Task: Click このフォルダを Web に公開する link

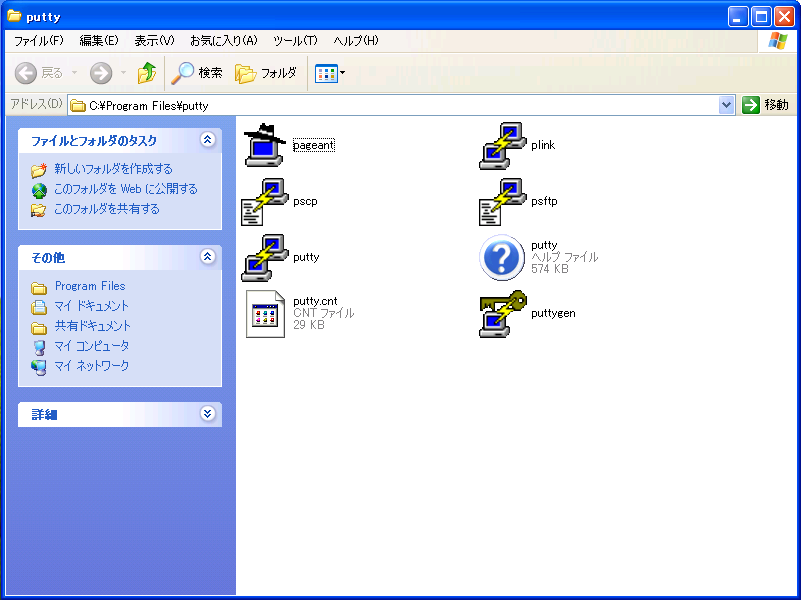Action: 126,189
